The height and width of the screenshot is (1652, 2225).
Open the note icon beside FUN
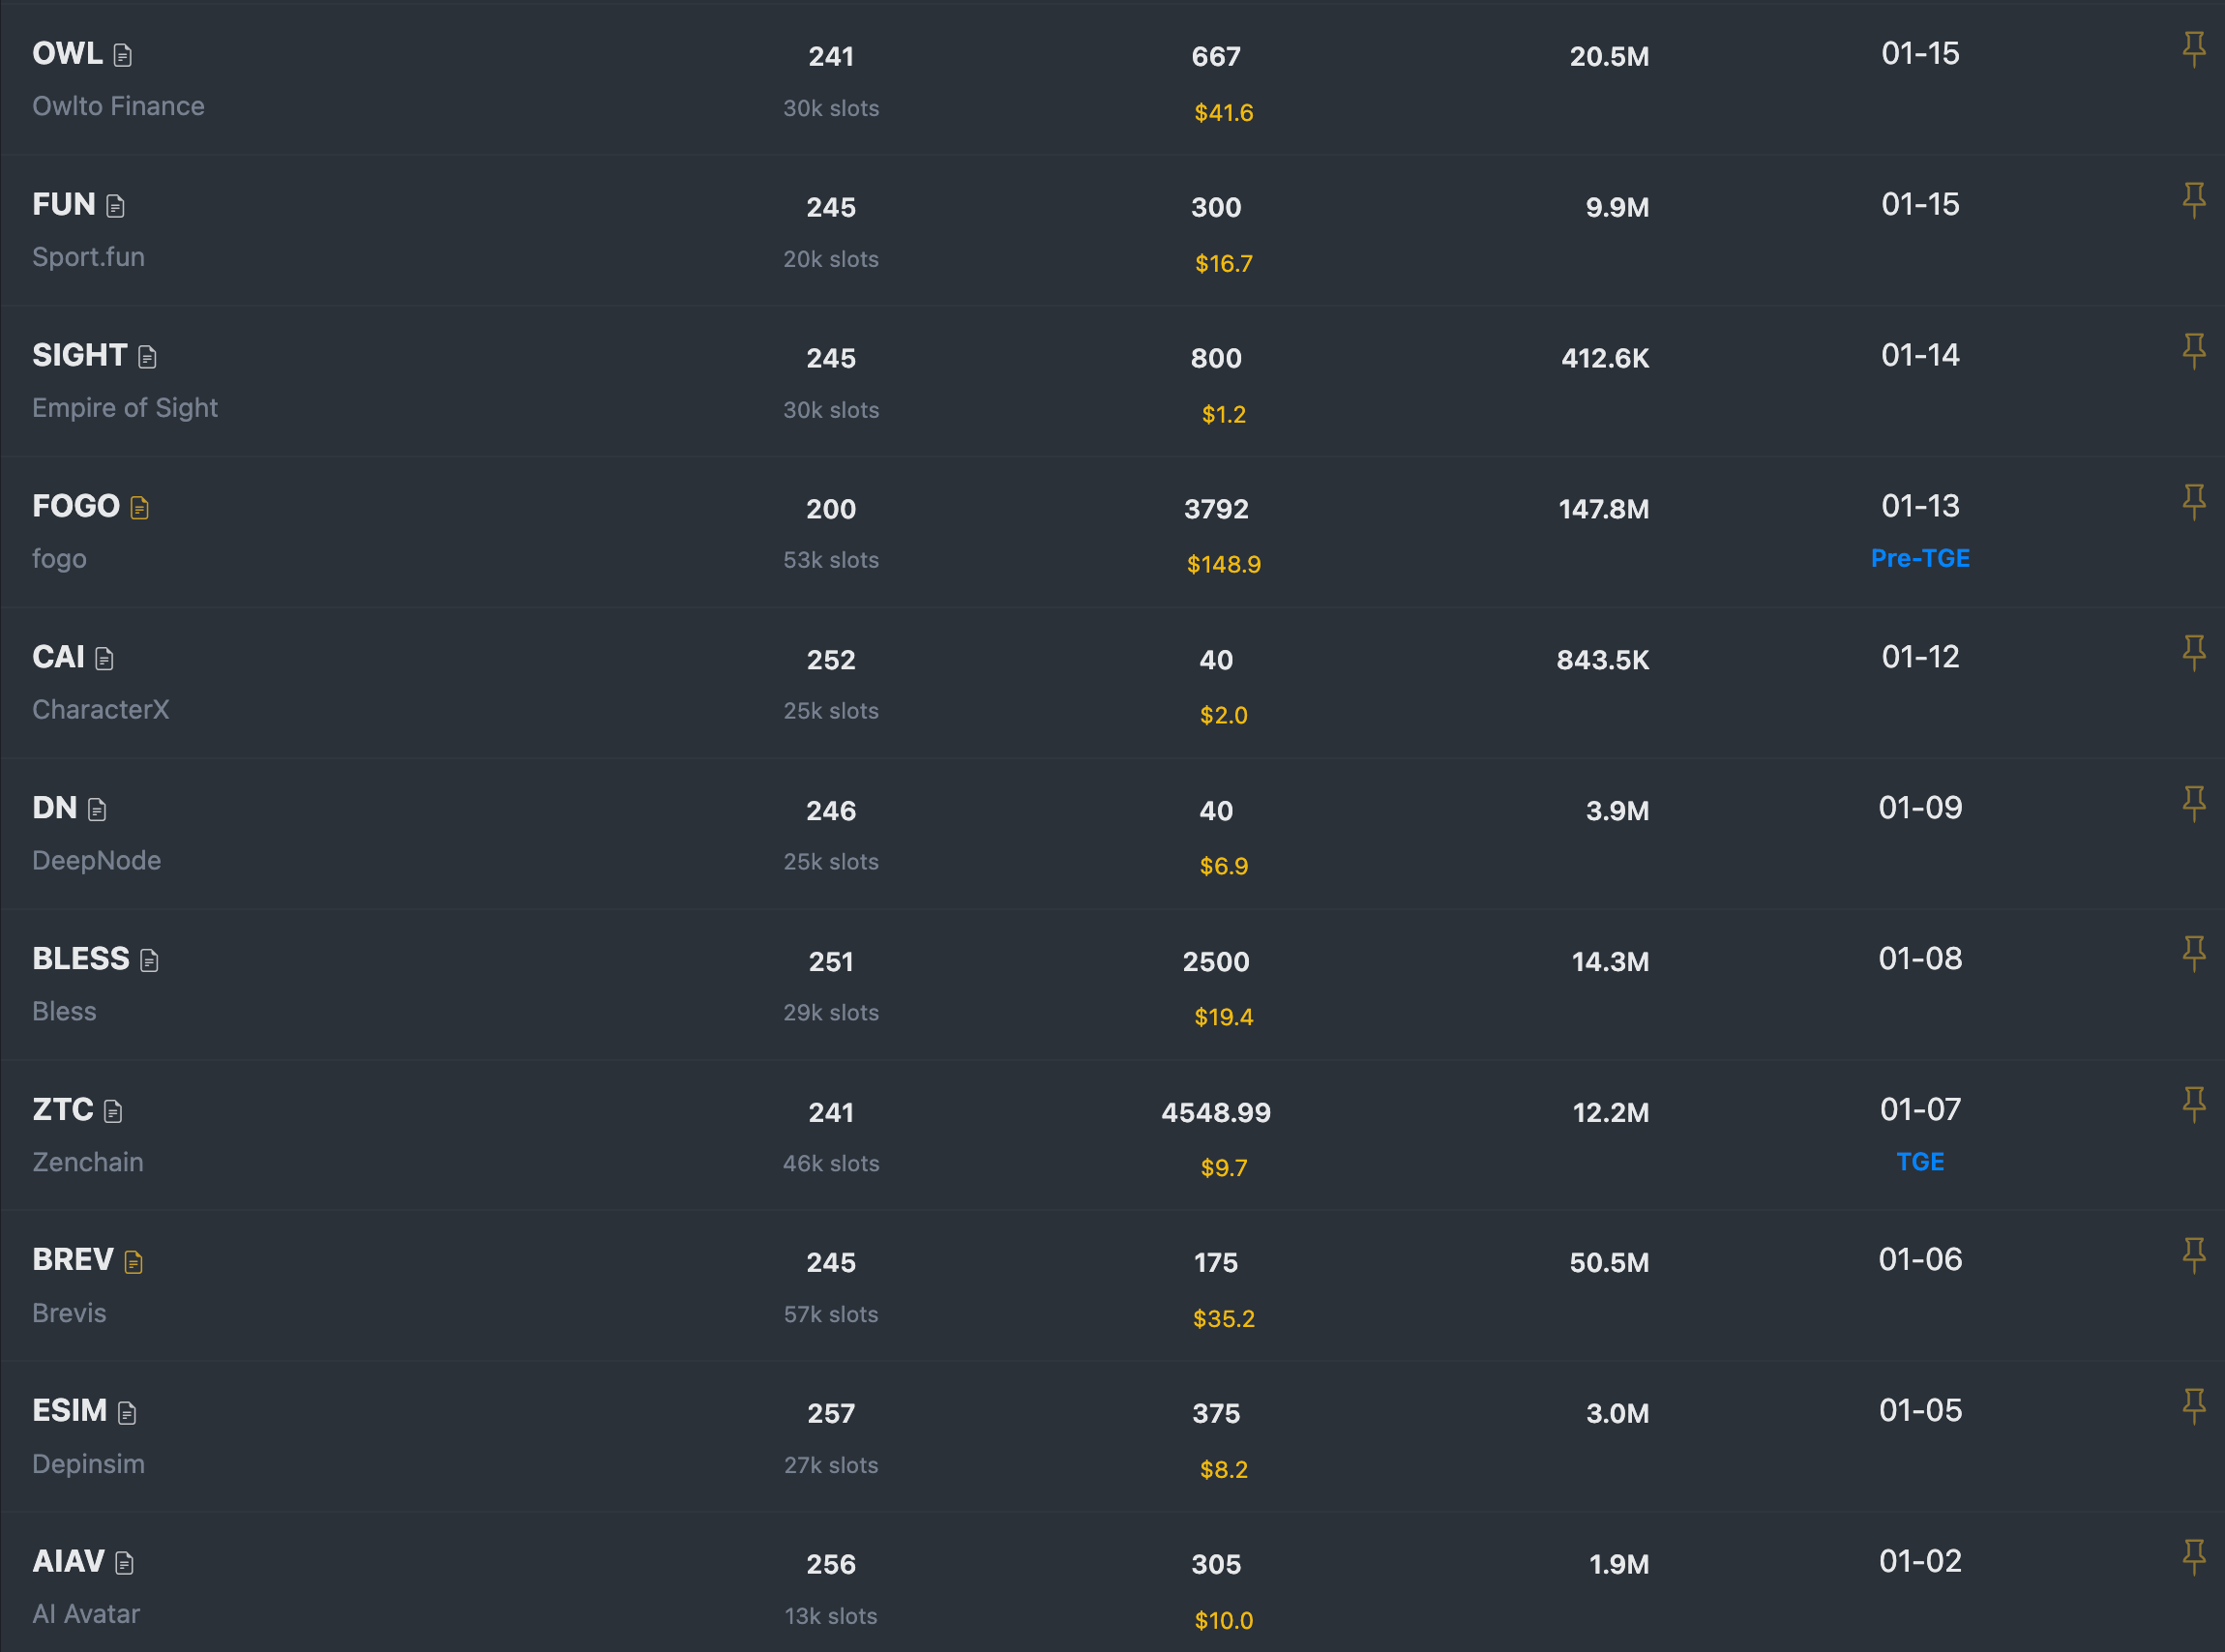click(116, 207)
